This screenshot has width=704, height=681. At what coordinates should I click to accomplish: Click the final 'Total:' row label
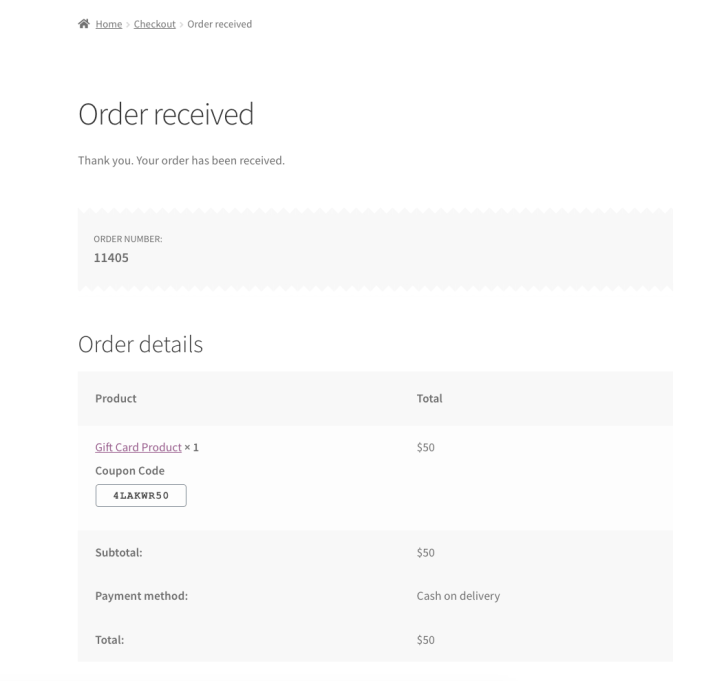(x=109, y=640)
